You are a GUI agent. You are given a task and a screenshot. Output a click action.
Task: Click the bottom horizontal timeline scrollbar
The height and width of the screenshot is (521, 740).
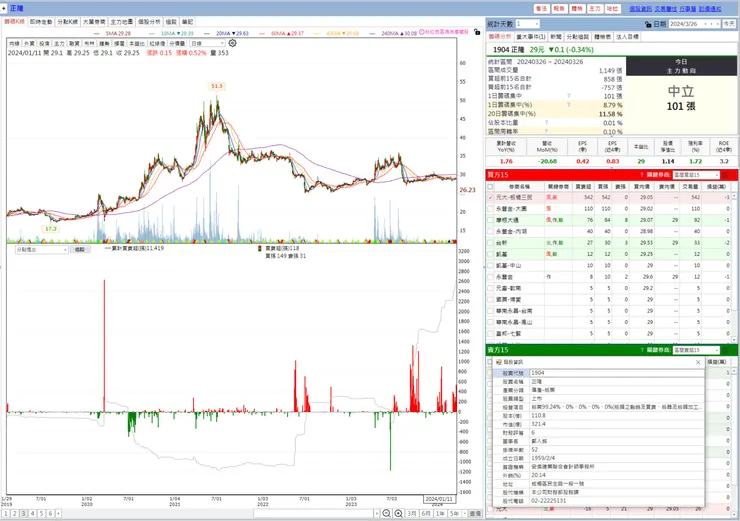(316, 513)
